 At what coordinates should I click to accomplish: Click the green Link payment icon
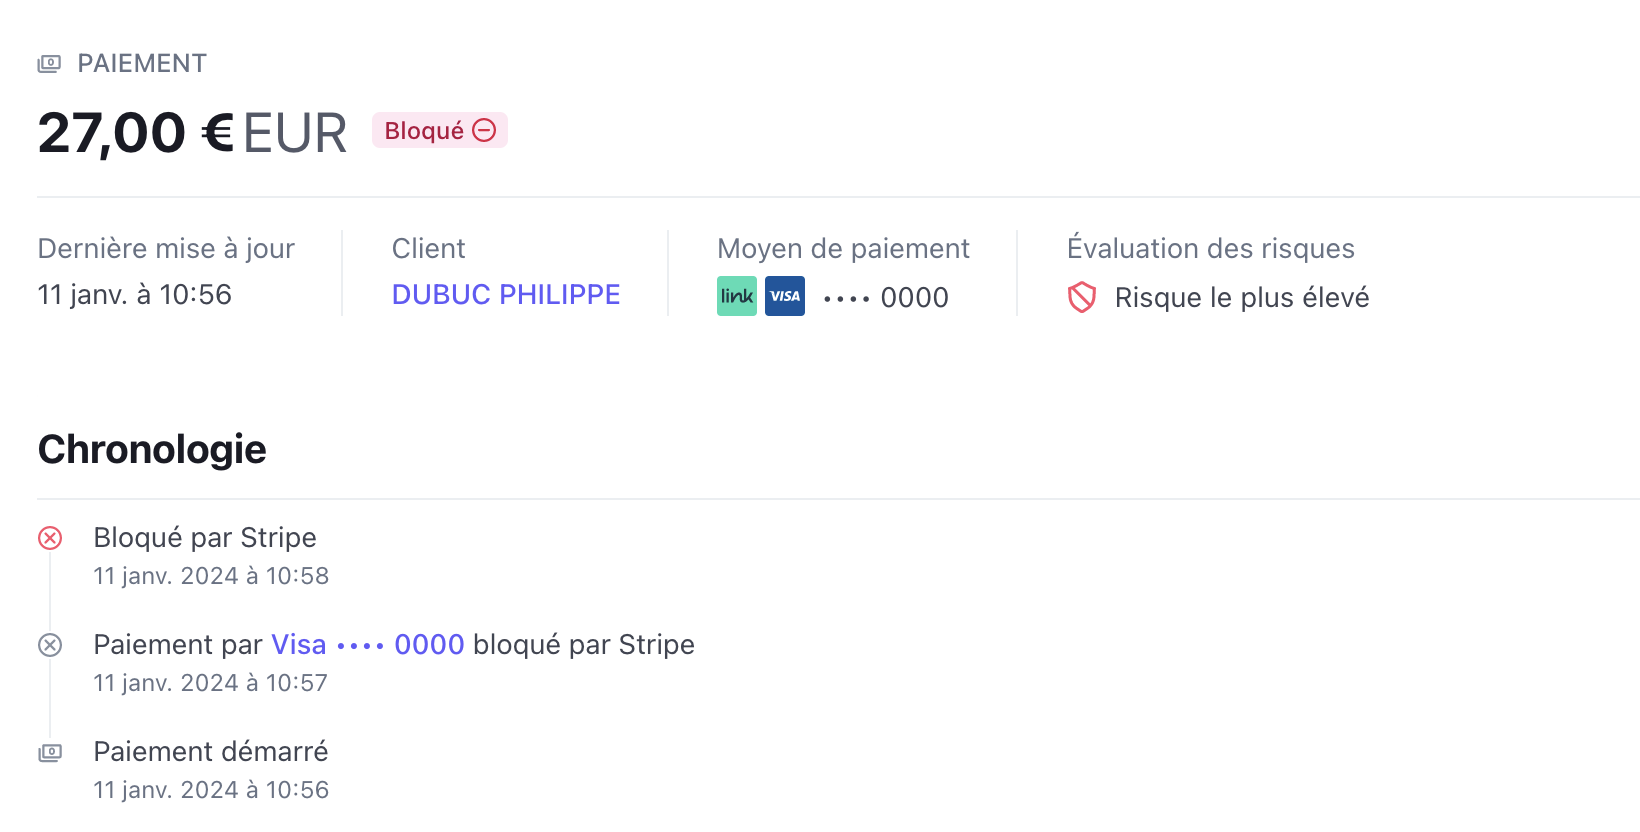tap(737, 296)
